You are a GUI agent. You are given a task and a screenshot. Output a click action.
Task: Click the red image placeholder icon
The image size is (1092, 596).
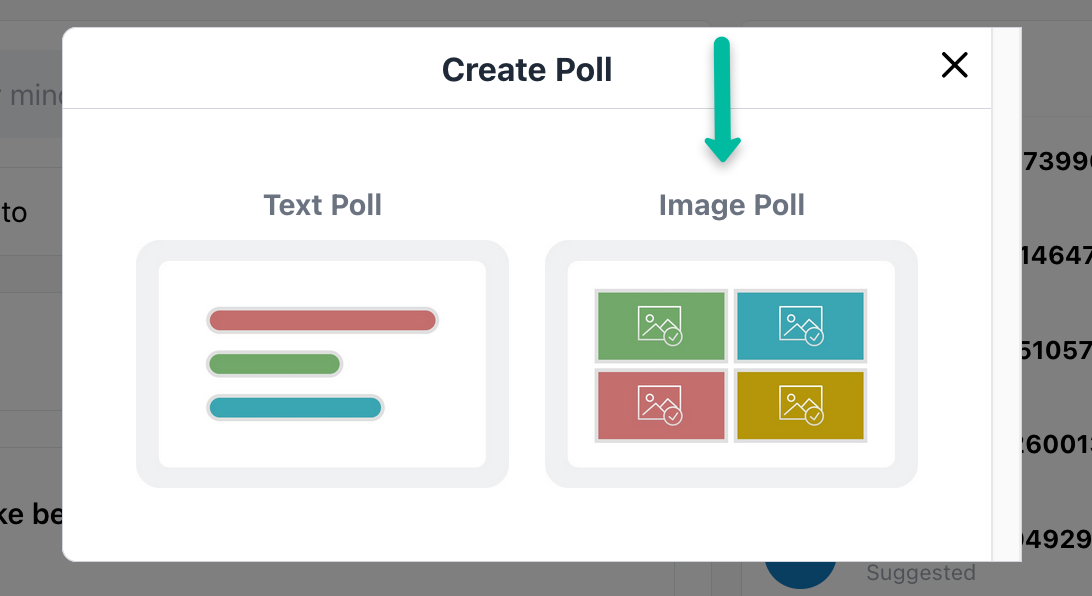[x=660, y=405]
